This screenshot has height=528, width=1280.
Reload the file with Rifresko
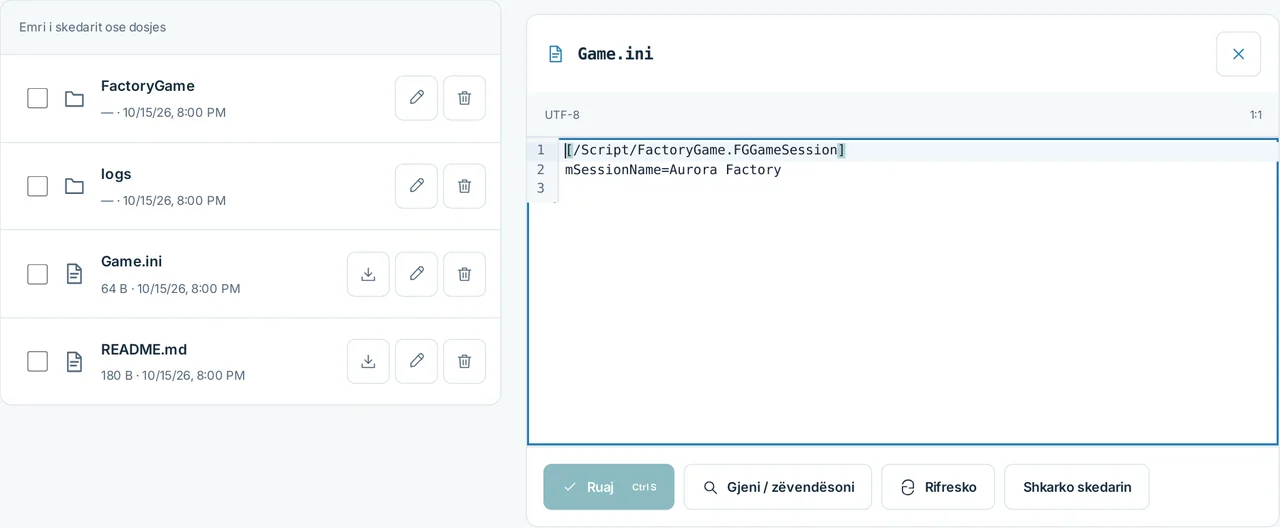938,487
